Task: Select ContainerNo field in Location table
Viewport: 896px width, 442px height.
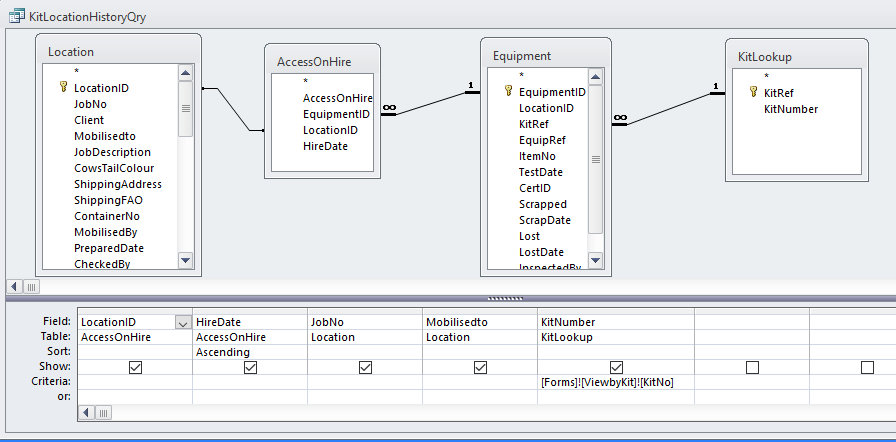Action: pyautogui.click(x=107, y=216)
